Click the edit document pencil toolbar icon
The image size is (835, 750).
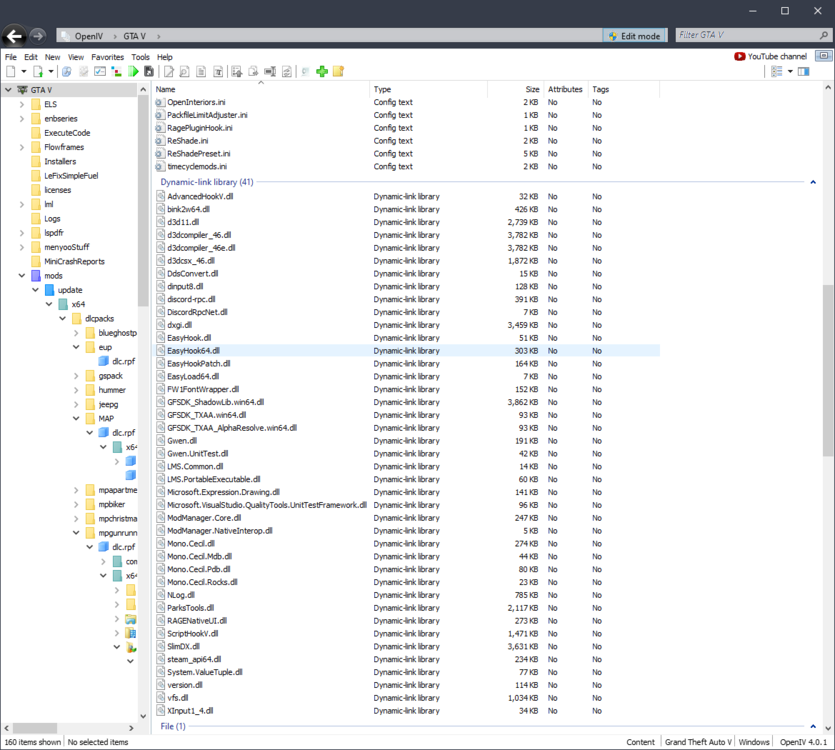point(169,71)
